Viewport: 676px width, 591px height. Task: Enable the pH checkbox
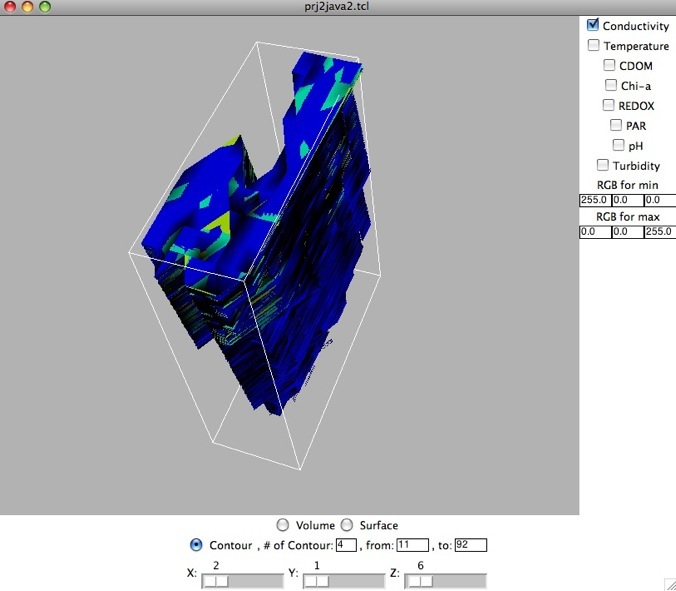pos(618,145)
